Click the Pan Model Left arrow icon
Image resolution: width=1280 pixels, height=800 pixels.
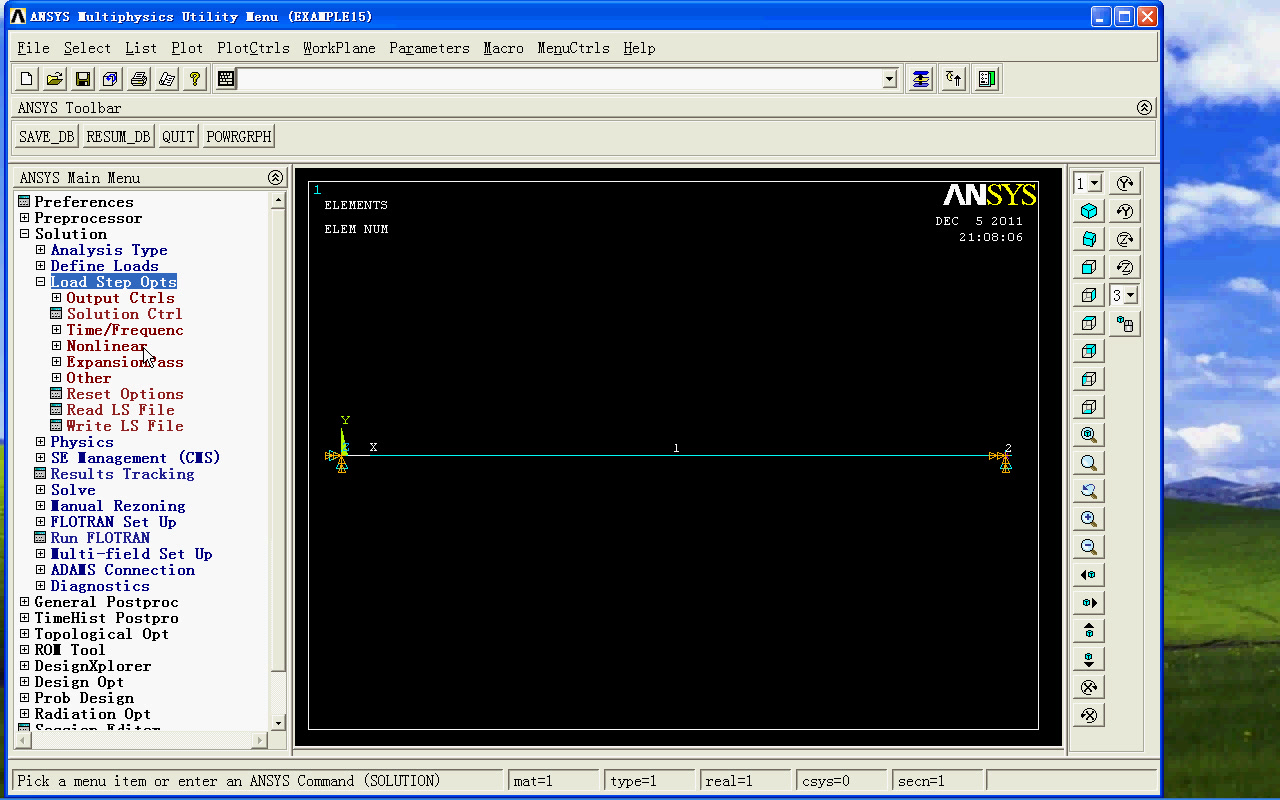(1089, 575)
